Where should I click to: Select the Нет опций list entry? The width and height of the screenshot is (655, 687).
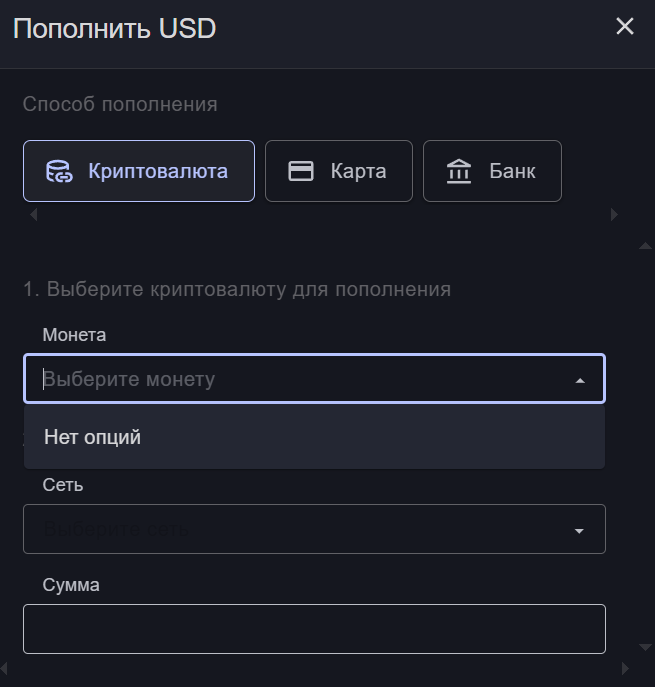tap(93, 437)
